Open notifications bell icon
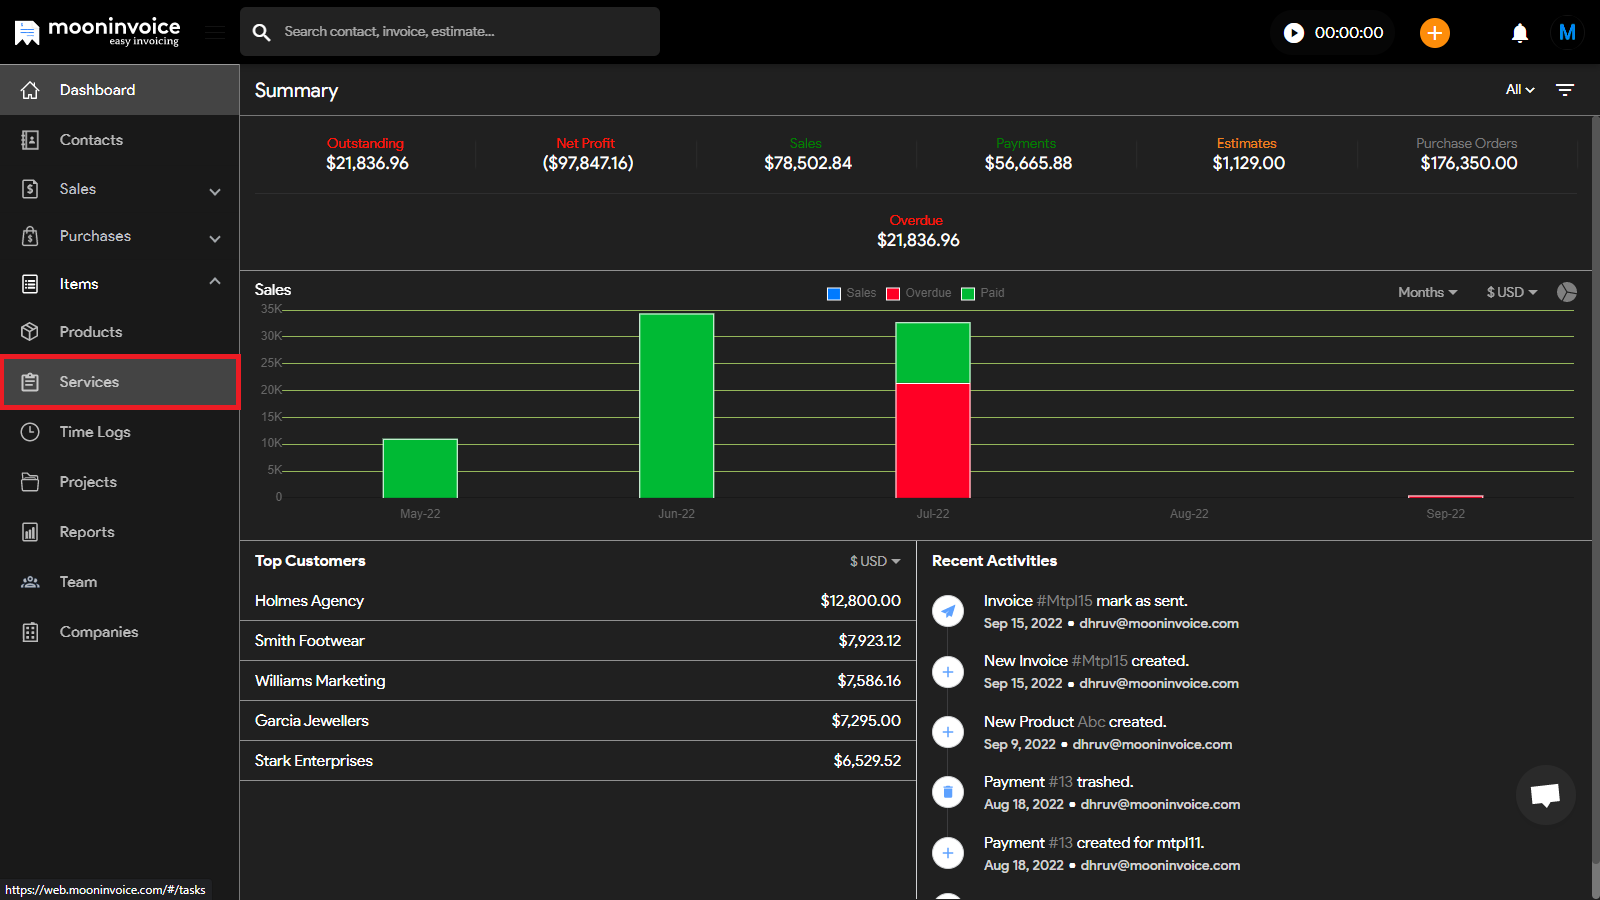1600x900 pixels. [x=1520, y=33]
